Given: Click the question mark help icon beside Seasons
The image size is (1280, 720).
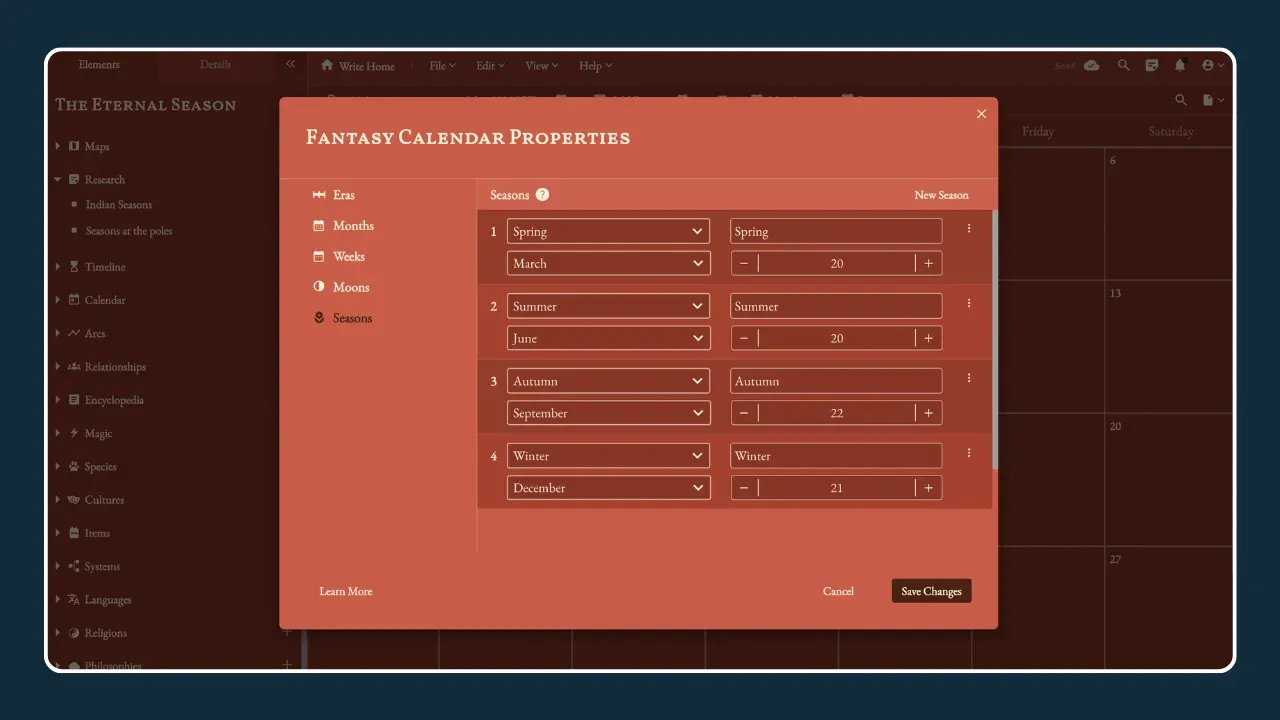Looking at the screenshot, I should tap(542, 195).
